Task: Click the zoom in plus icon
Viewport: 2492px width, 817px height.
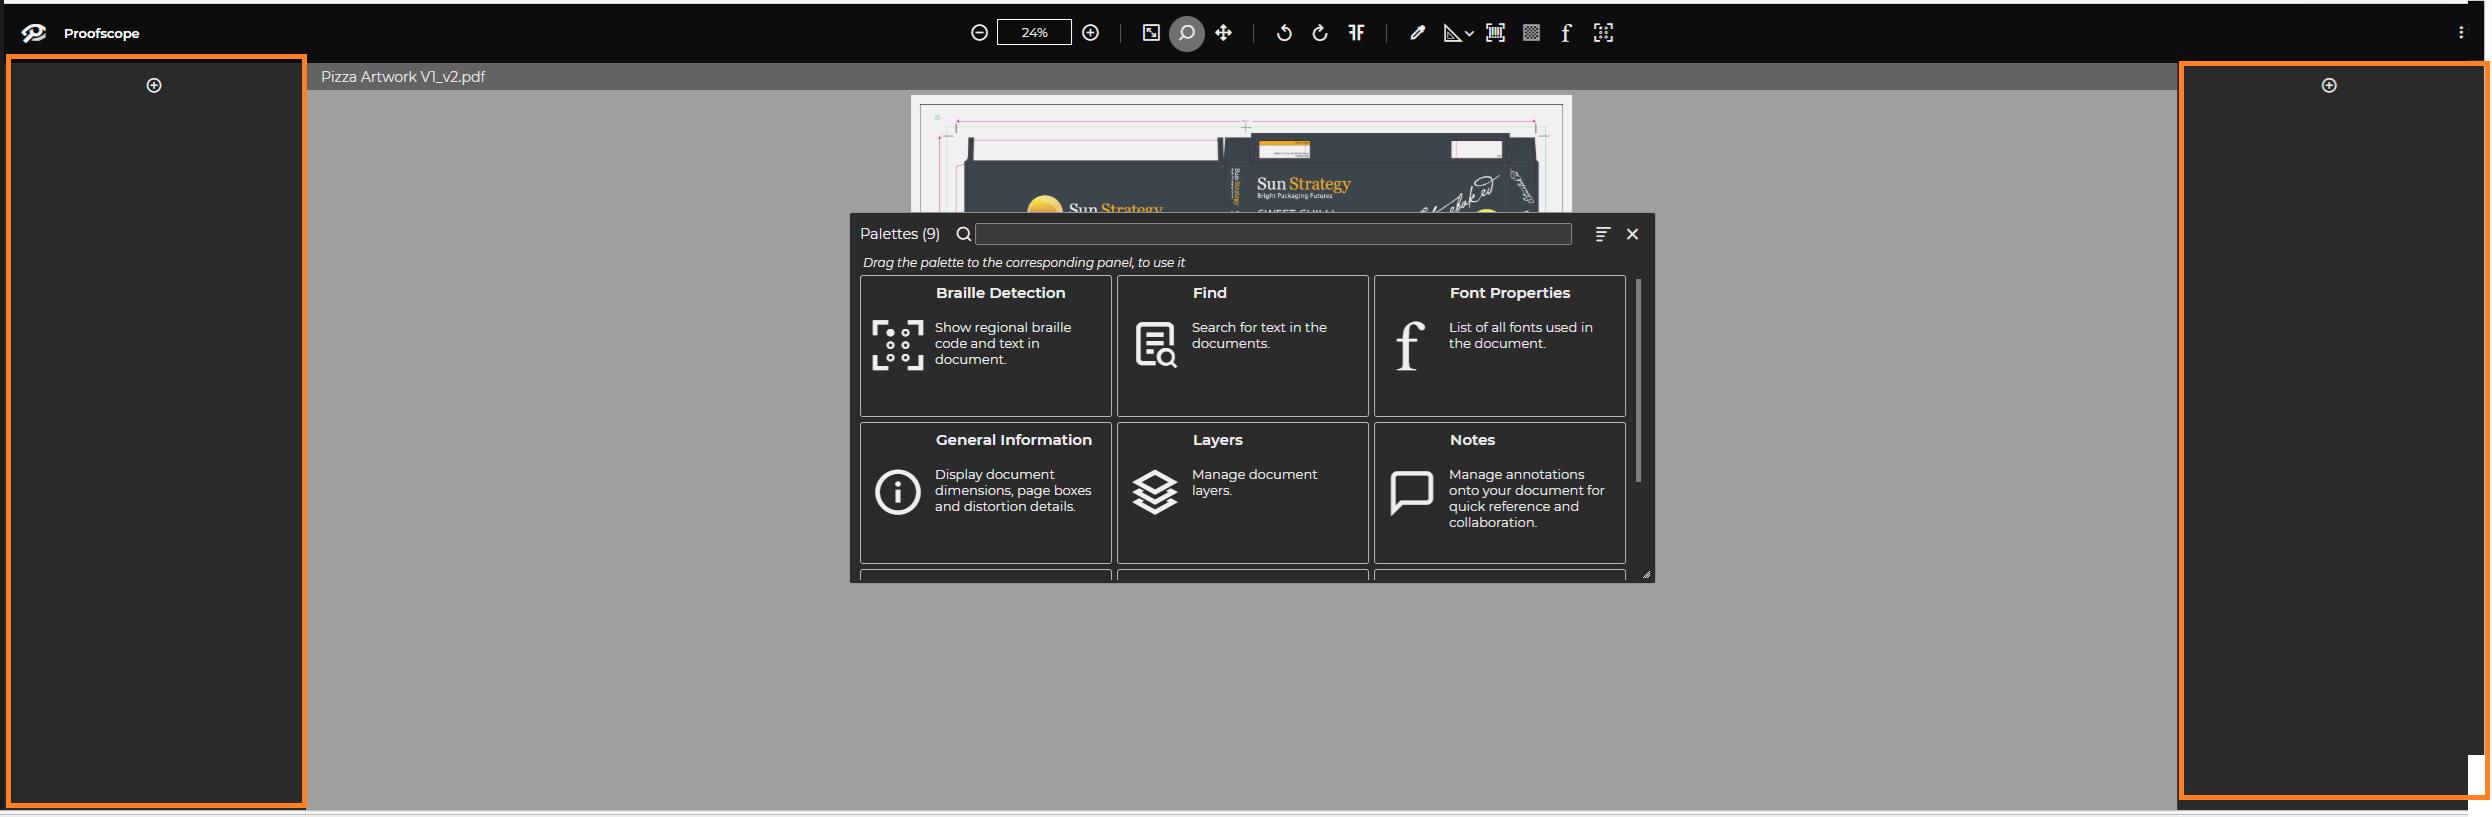Action: pyautogui.click(x=1091, y=33)
